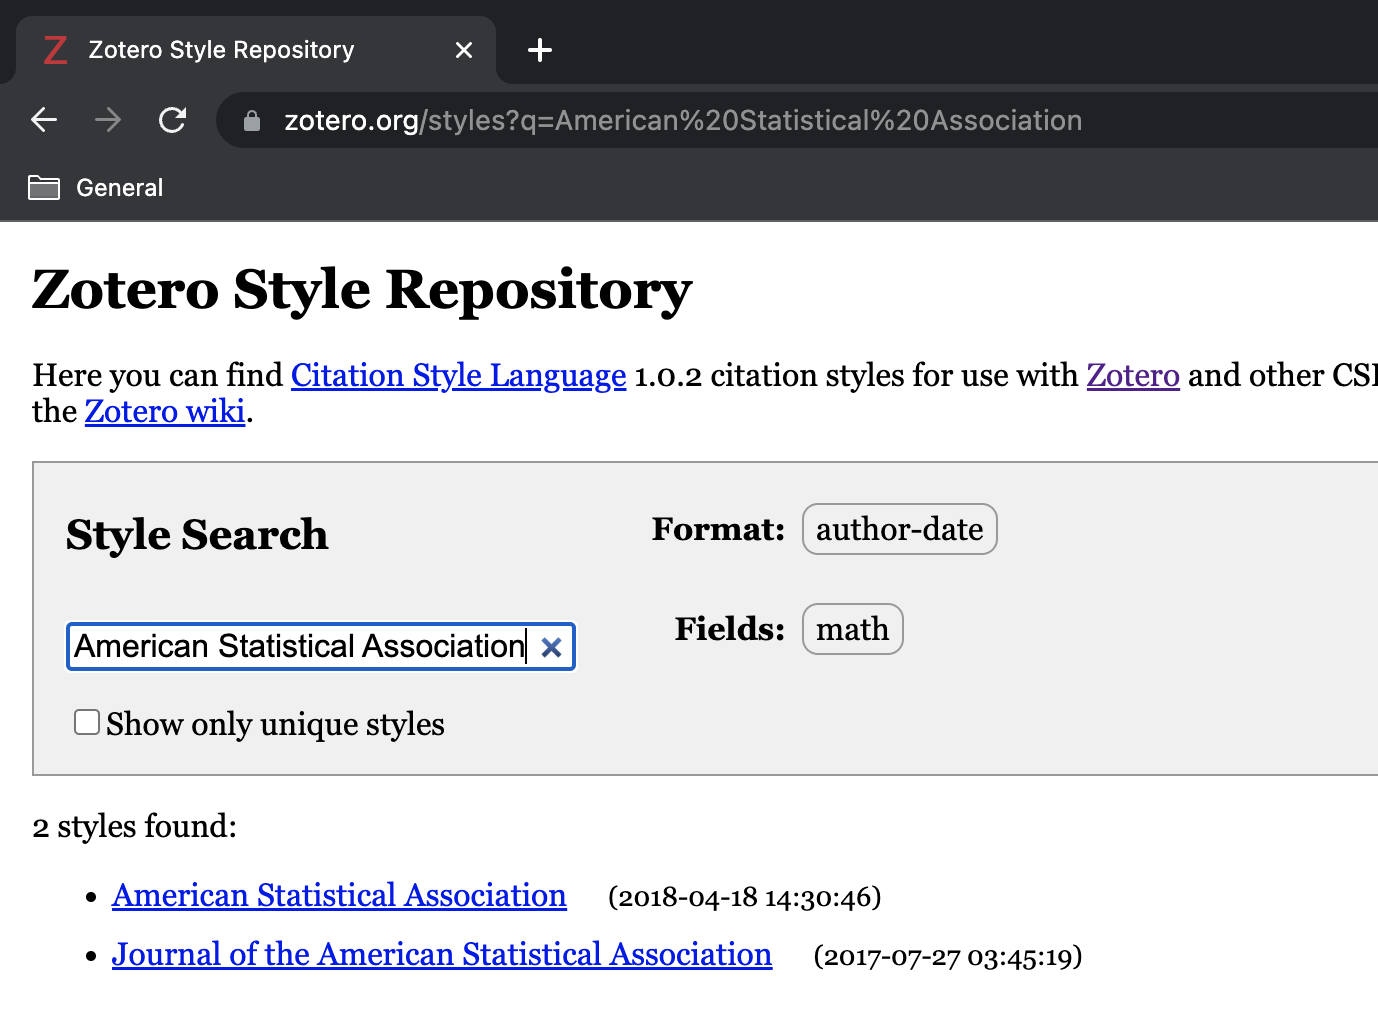1378x1012 pixels.
Task: Open Journal of the American Statistical Association style
Action: 442,954
